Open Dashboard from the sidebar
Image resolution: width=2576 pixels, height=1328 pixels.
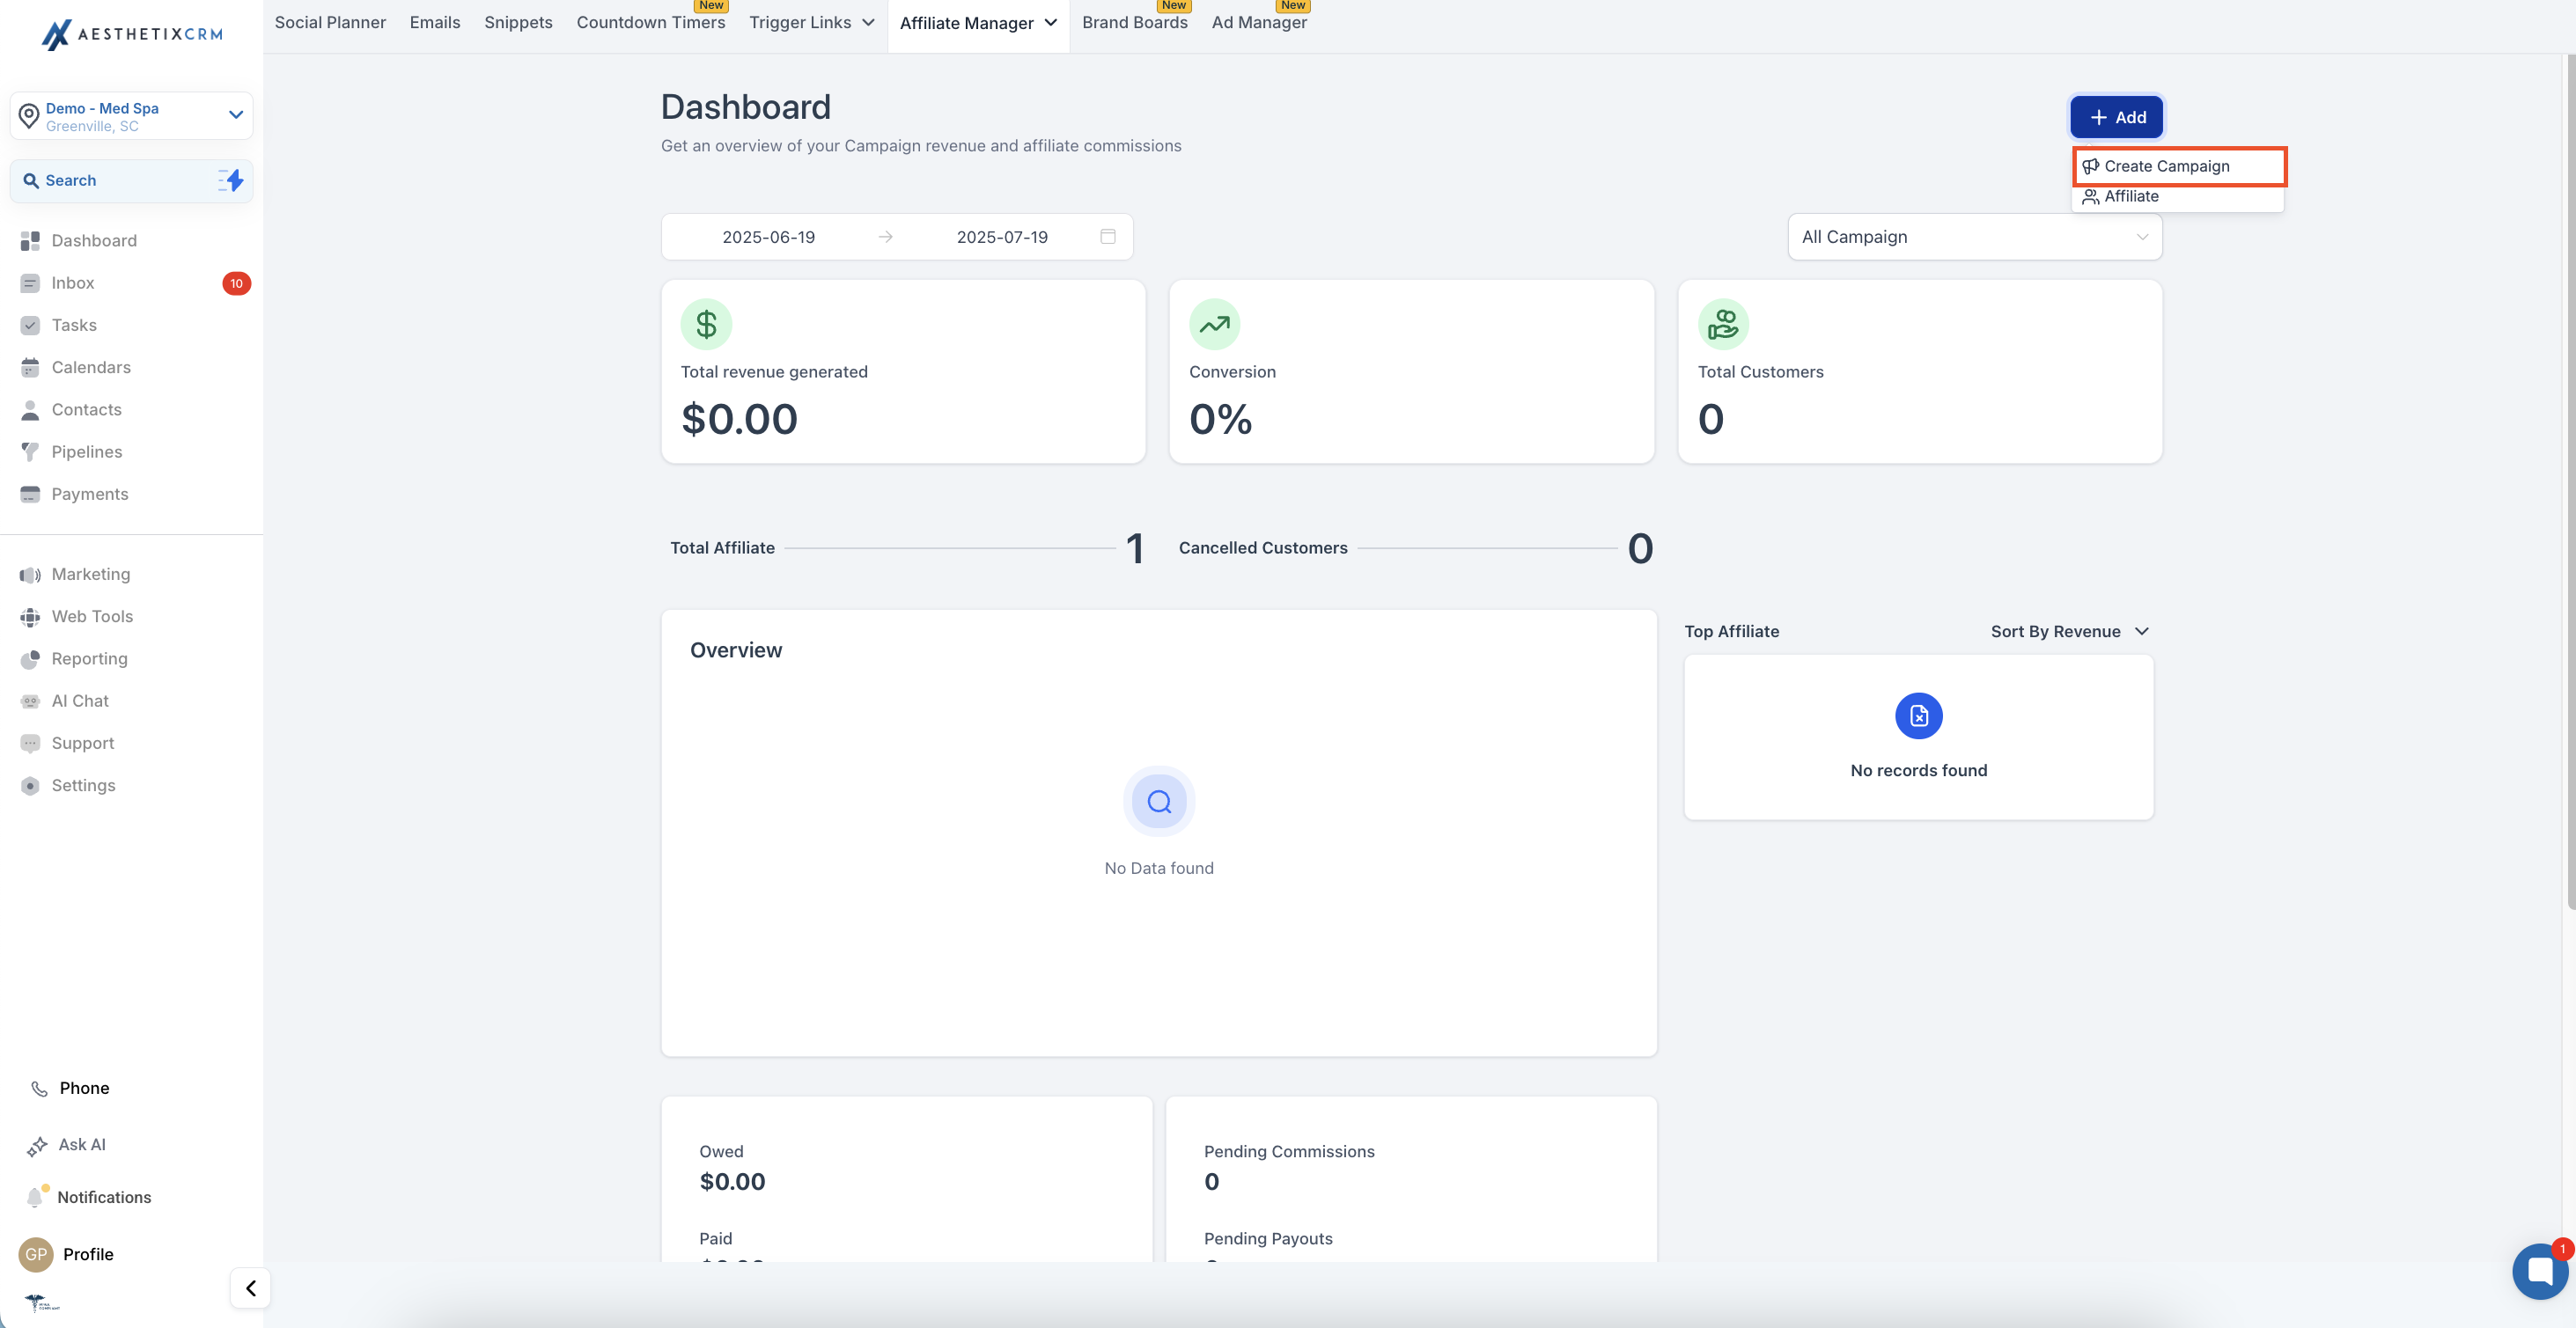(x=94, y=240)
